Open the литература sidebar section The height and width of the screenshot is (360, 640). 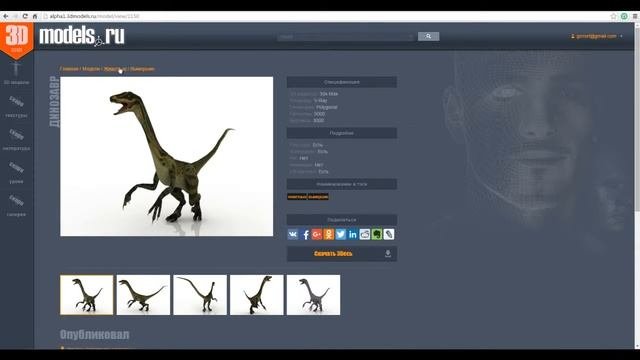click(x=16, y=140)
